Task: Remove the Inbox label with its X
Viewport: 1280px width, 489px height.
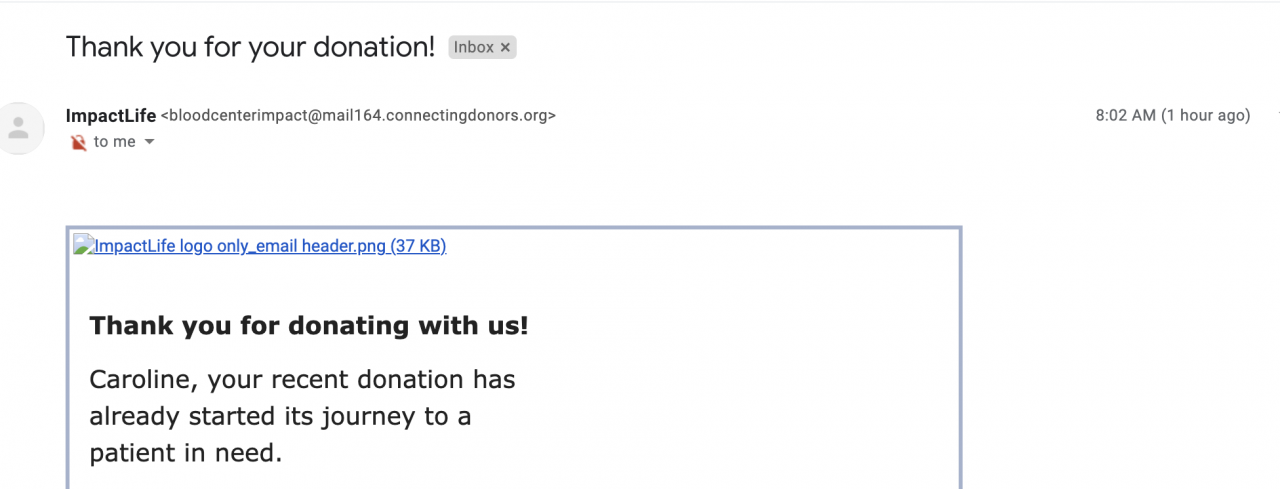Action: point(506,47)
